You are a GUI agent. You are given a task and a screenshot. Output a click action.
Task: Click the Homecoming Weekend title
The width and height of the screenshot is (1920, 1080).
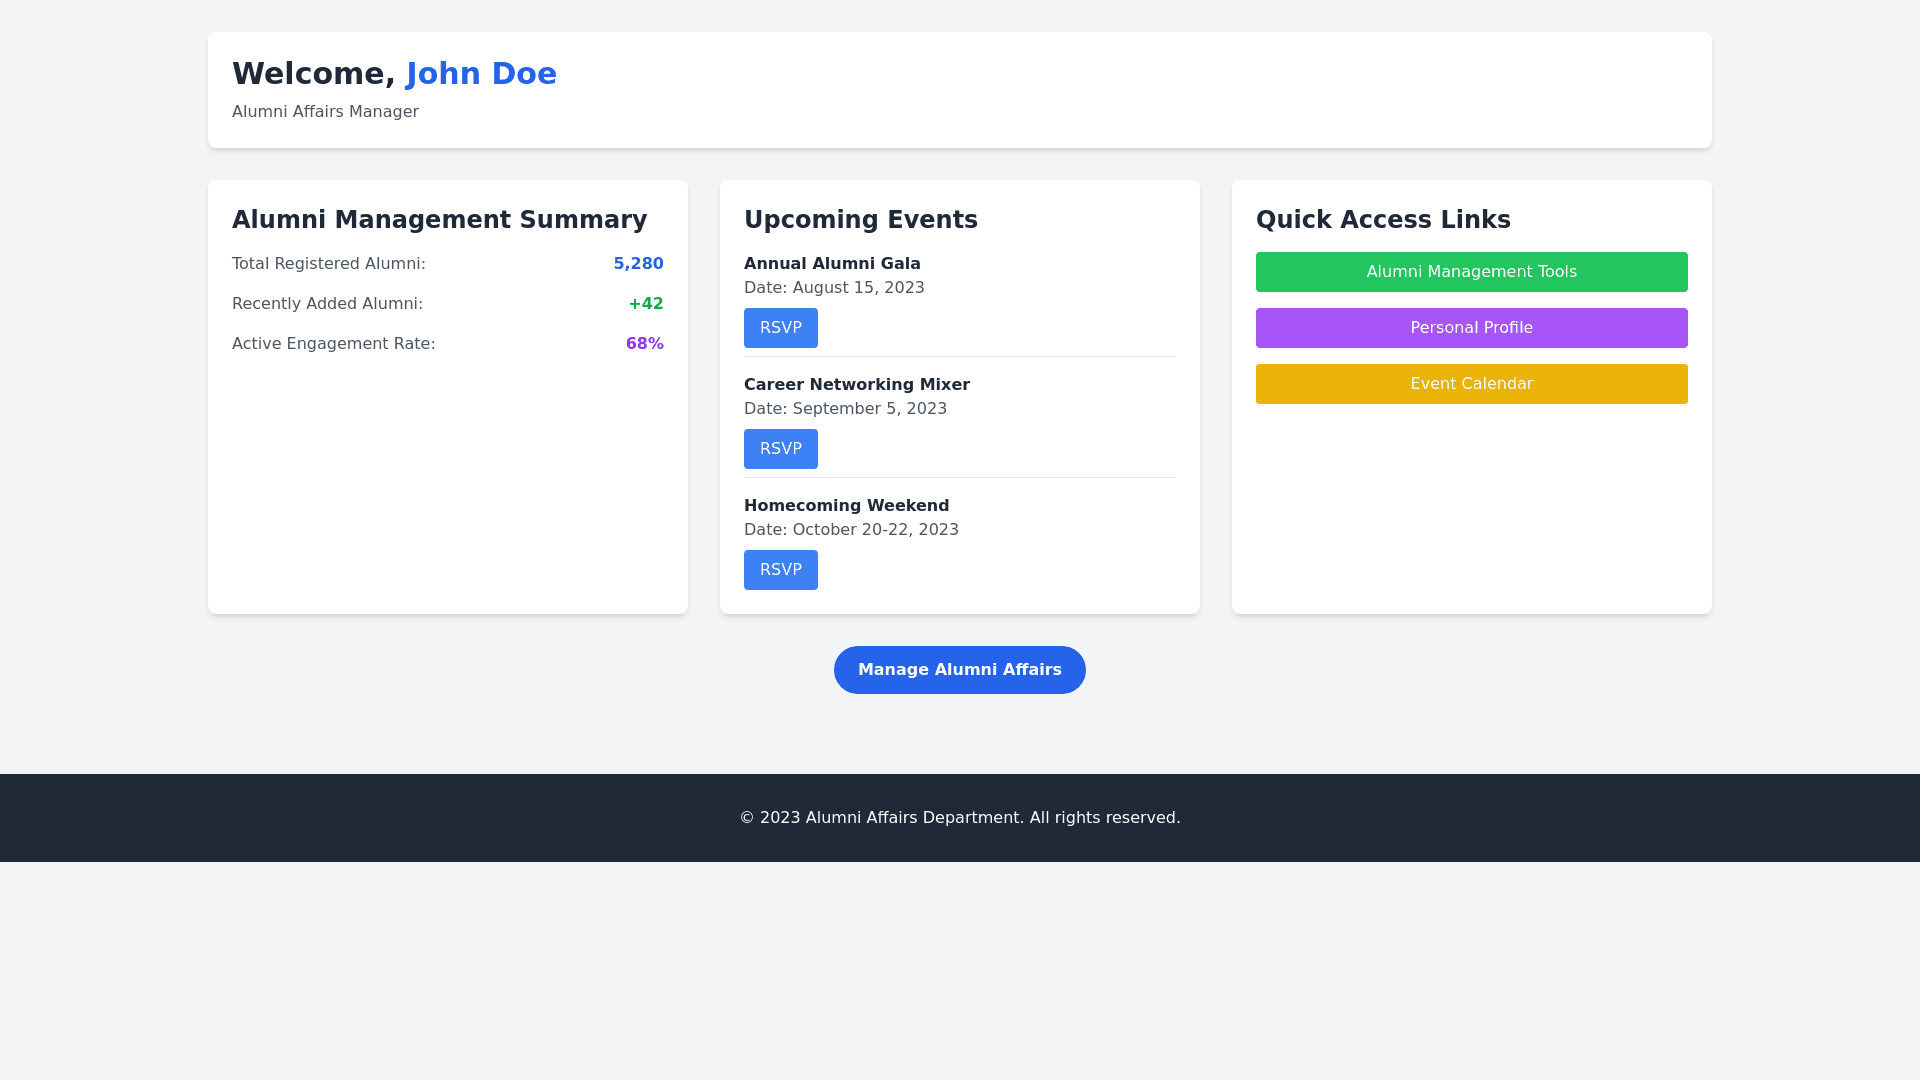846,506
